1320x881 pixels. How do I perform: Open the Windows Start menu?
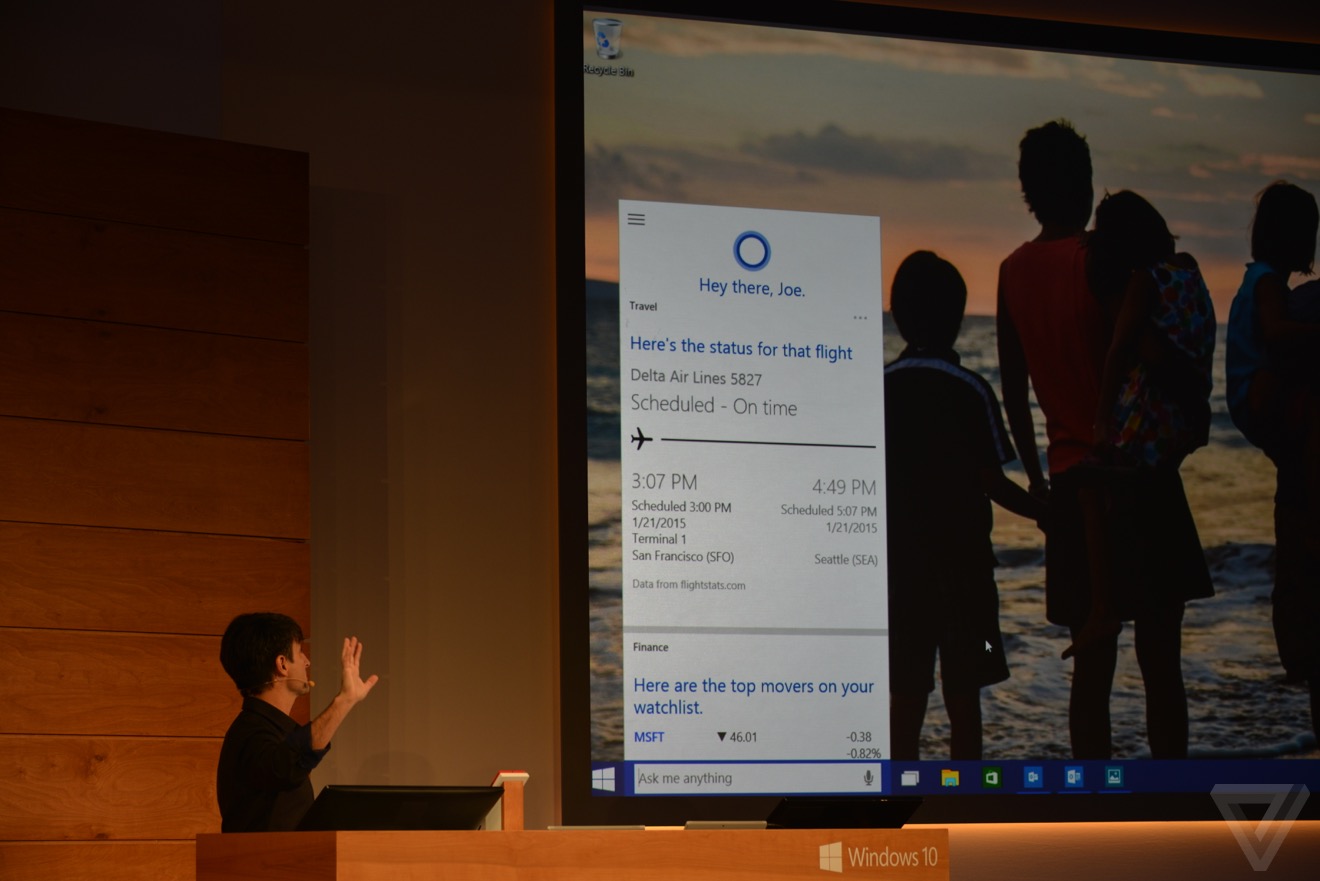tap(603, 779)
